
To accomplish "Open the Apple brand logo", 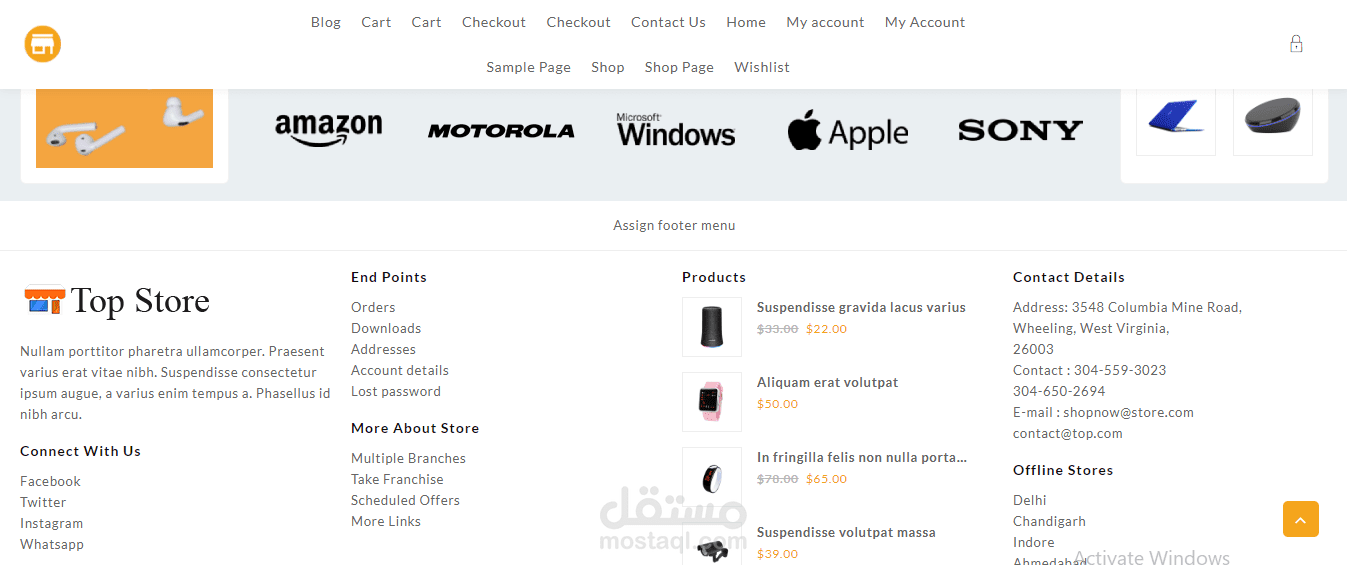I will tap(848, 132).
